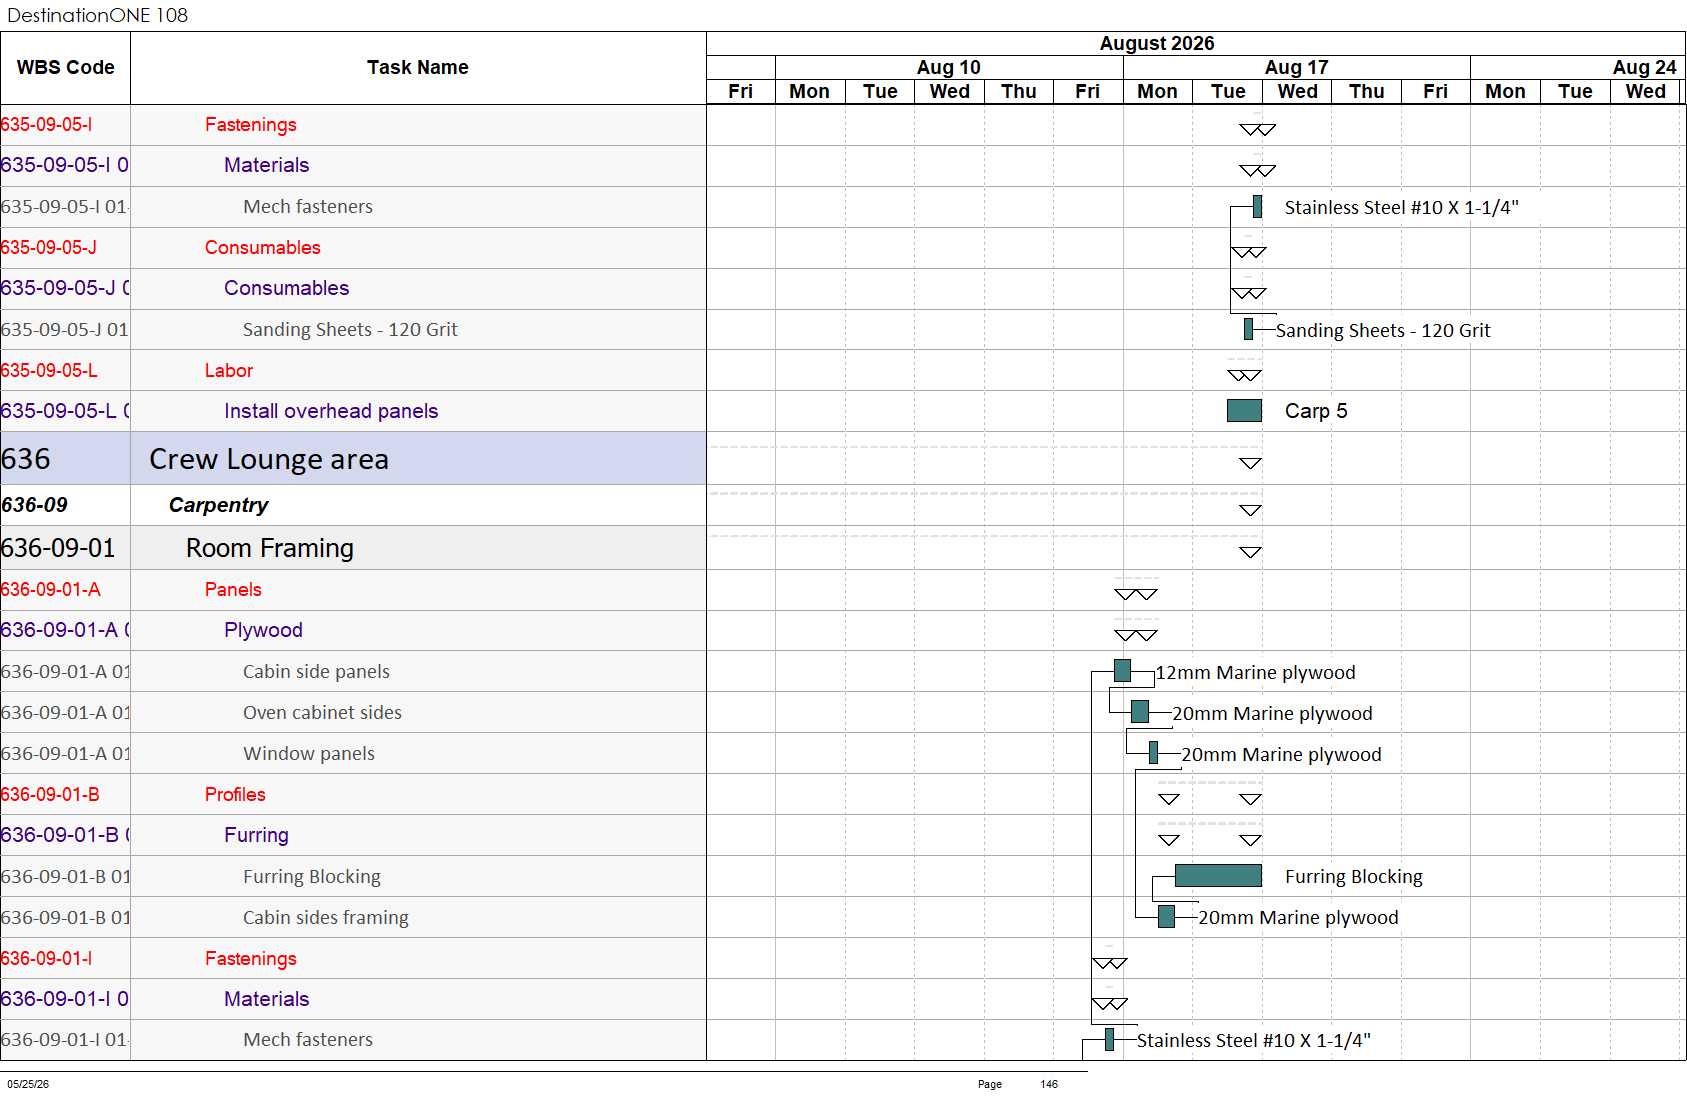1687x1097 pixels.
Task: Click the WBS Code column header
Action: [66, 67]
